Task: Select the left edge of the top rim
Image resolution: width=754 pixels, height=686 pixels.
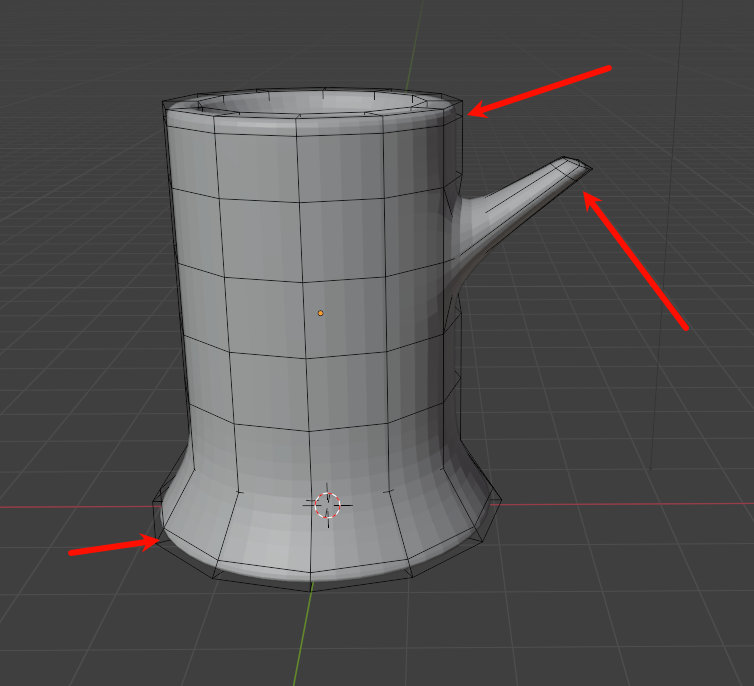Action: [x=167, y=107]
